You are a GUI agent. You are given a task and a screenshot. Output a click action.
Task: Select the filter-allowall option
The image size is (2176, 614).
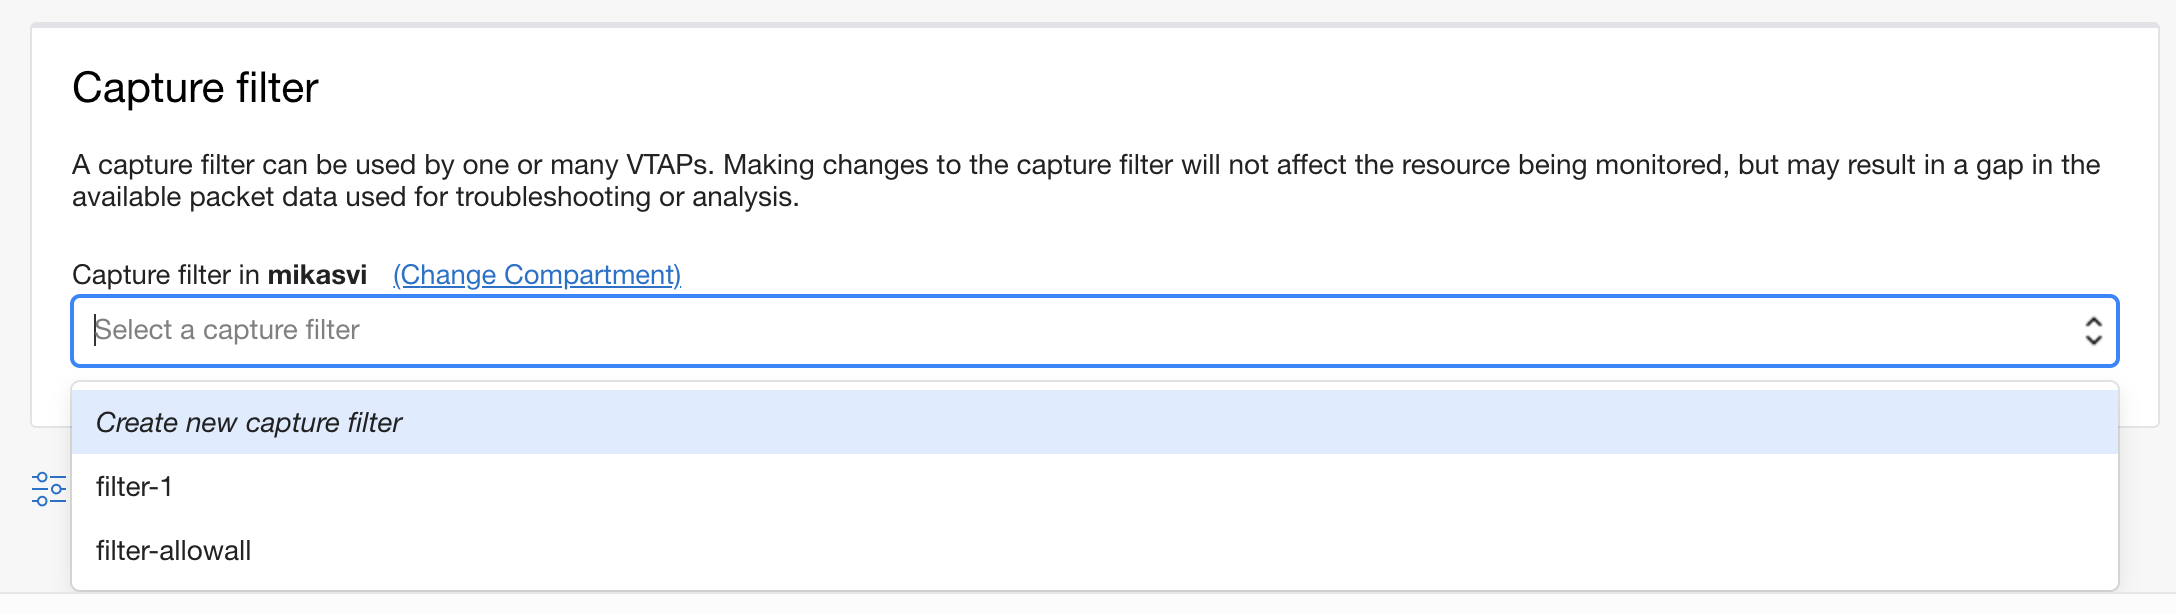(174, 551)
